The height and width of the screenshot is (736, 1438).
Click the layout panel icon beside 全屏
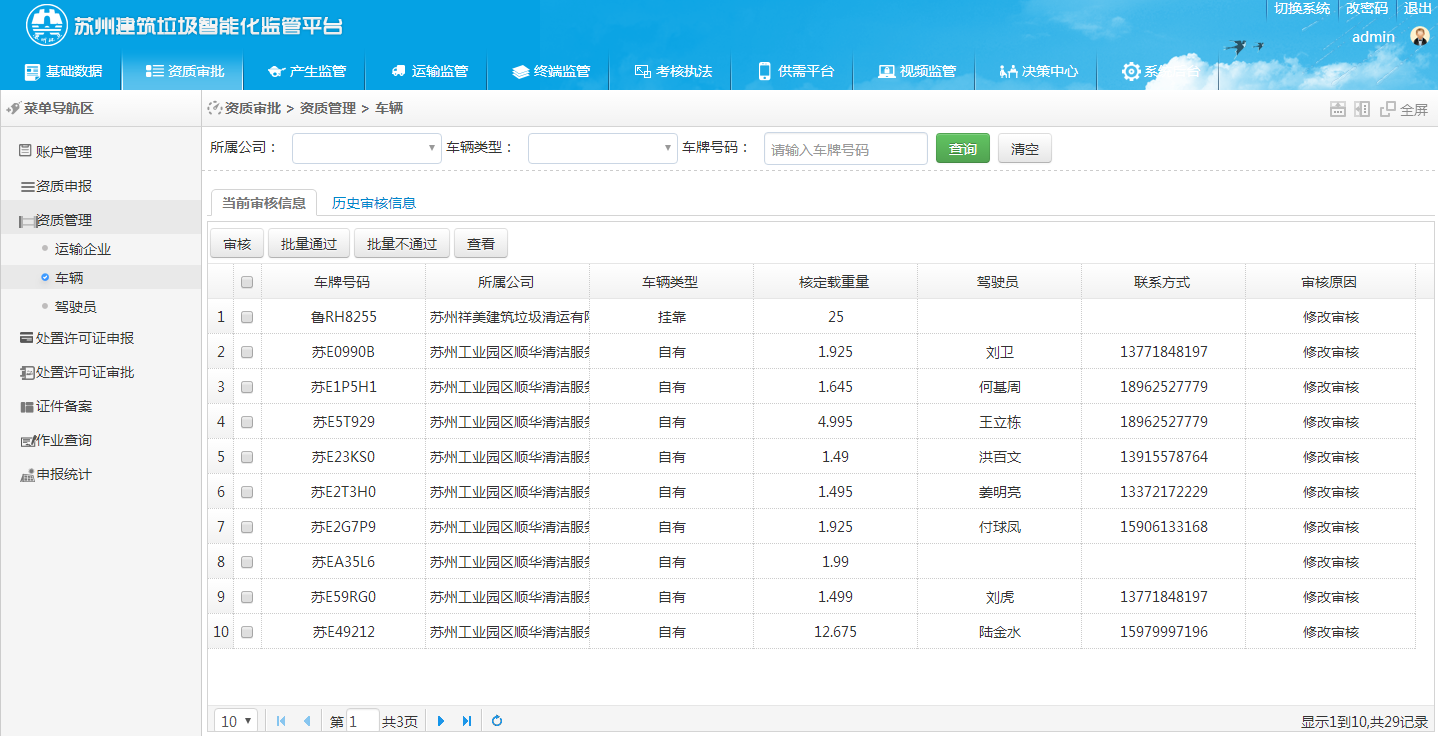coord(1362,109)
